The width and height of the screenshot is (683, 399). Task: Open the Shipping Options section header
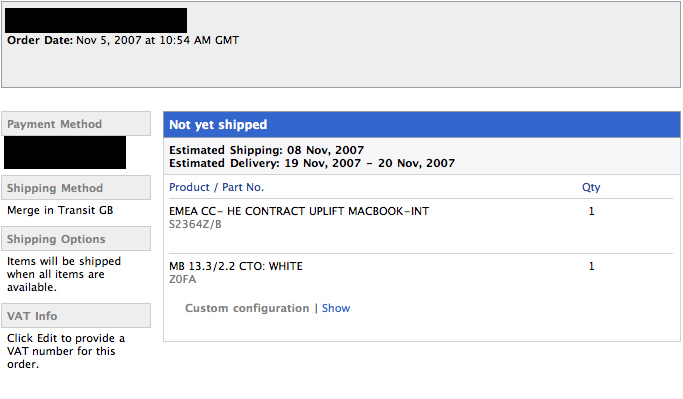click(76, 239)
